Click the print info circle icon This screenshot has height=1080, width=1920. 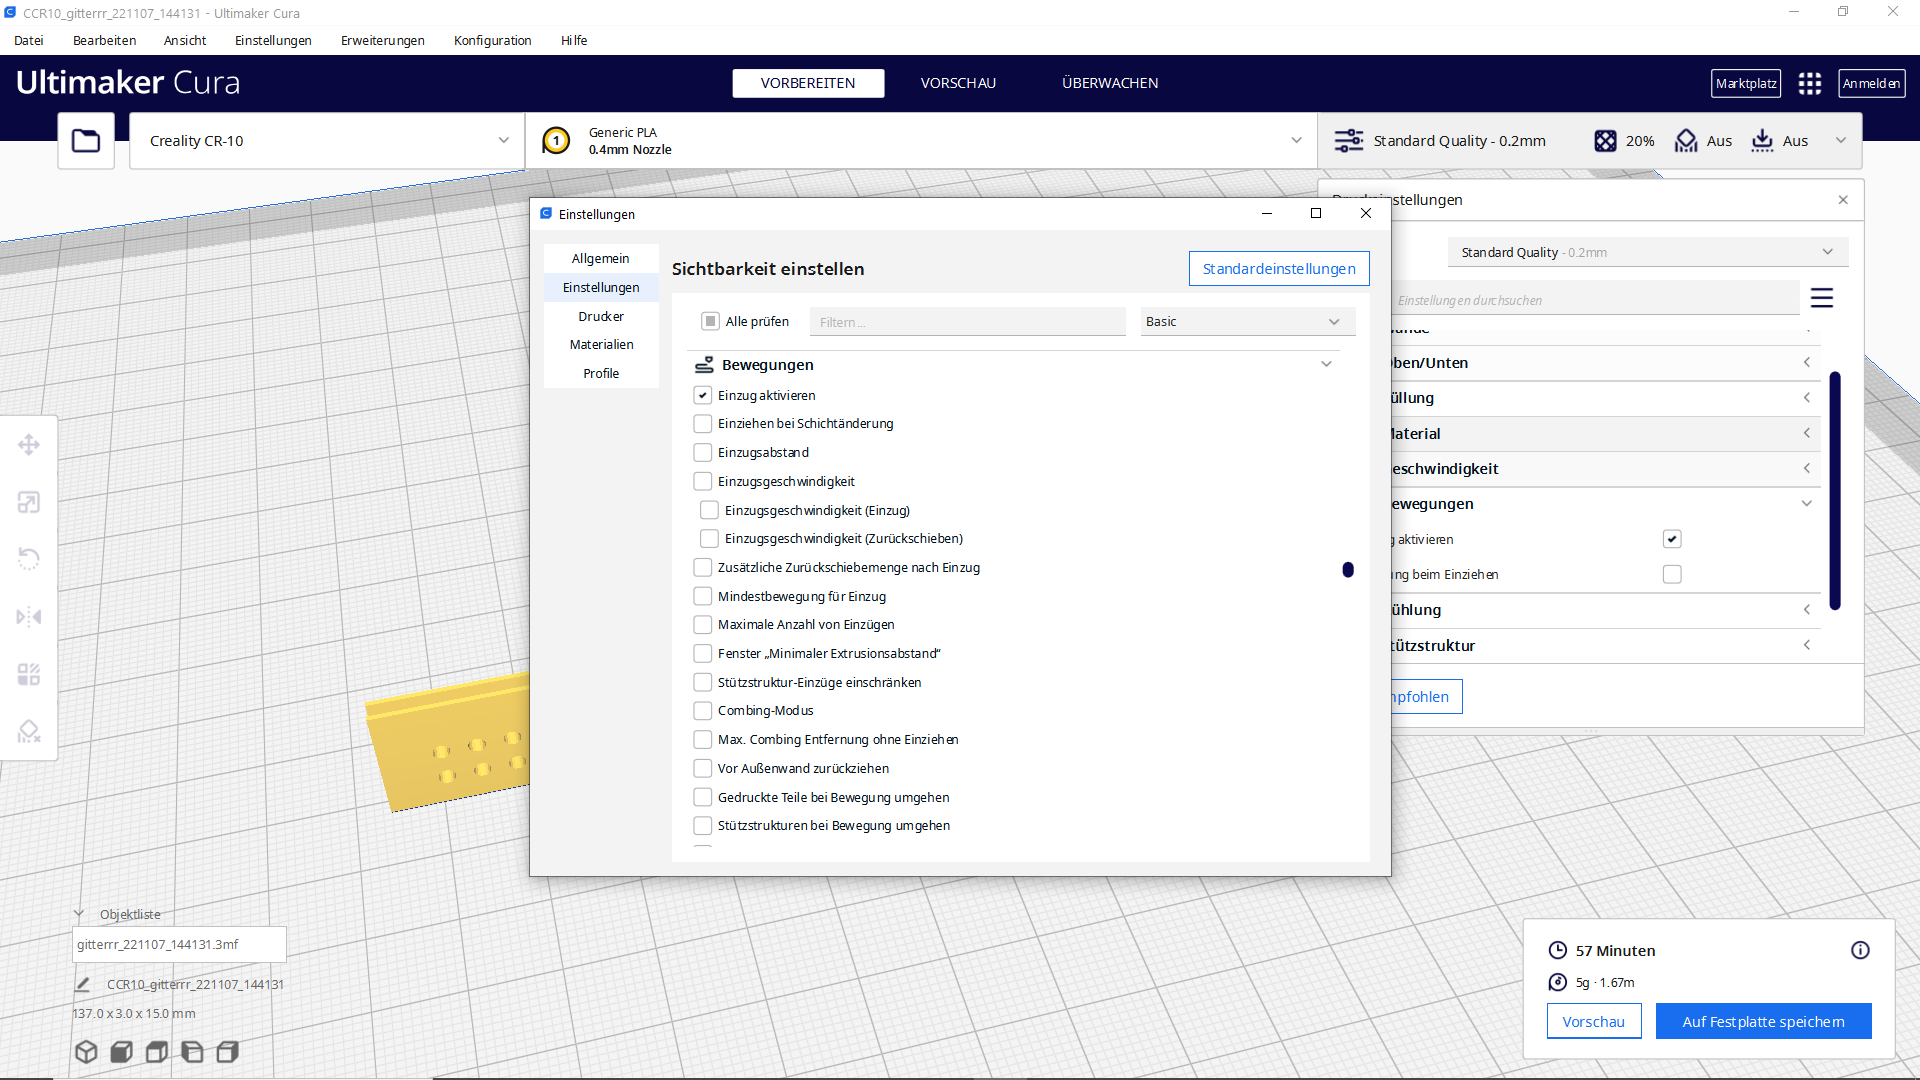(1860, 950)
